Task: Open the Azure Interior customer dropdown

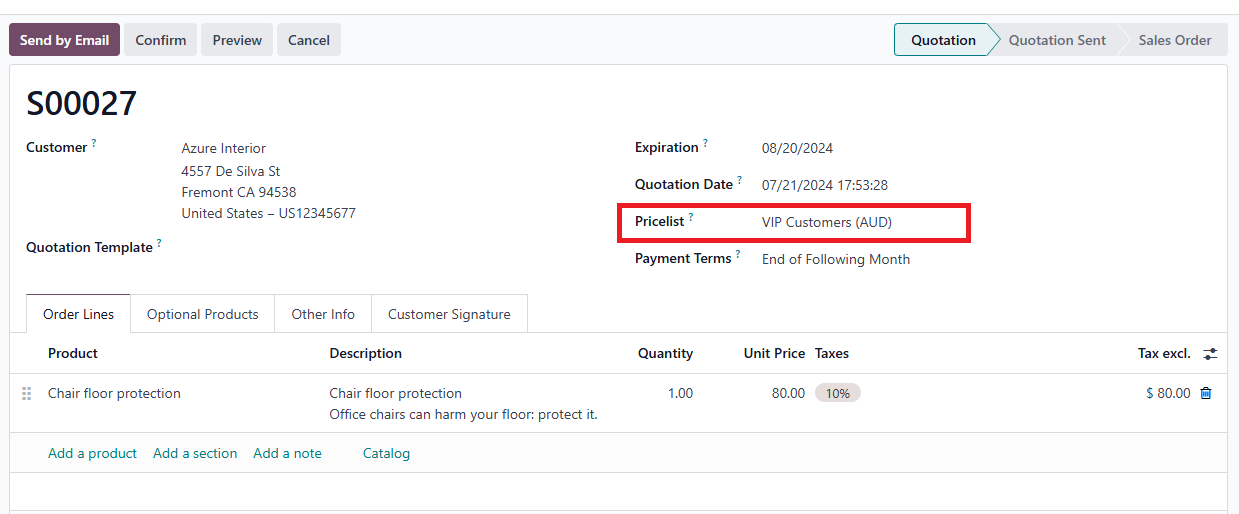Action: [x=223, y=148]
